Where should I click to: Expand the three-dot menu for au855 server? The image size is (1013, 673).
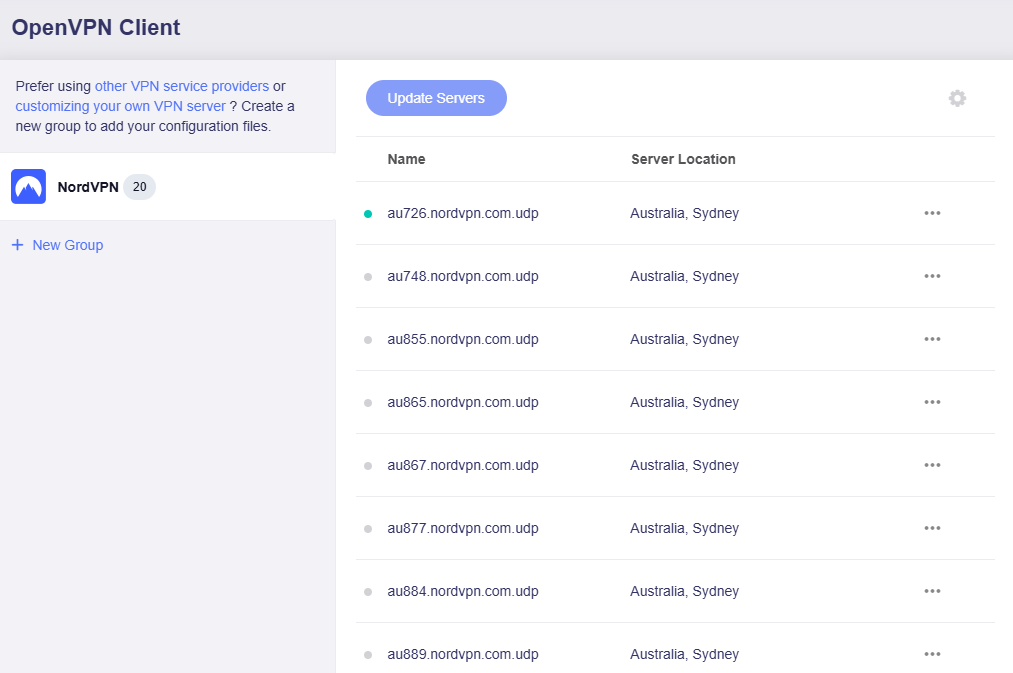932,339
